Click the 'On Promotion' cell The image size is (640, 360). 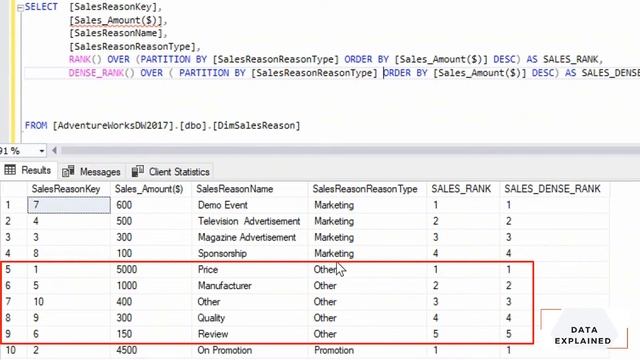pyautogui.click(x=250, y=350)
